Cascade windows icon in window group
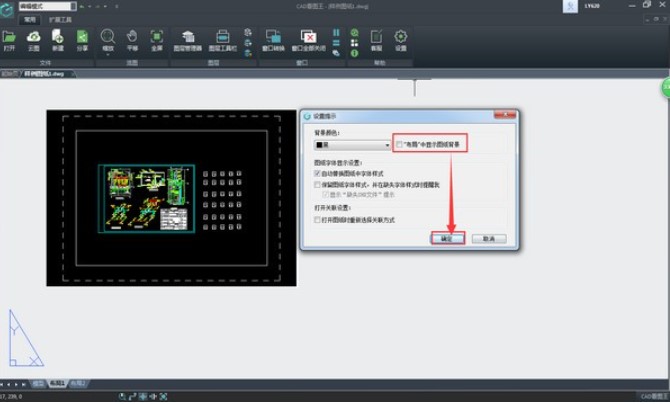670x404 pixels. tap(336, 53)
